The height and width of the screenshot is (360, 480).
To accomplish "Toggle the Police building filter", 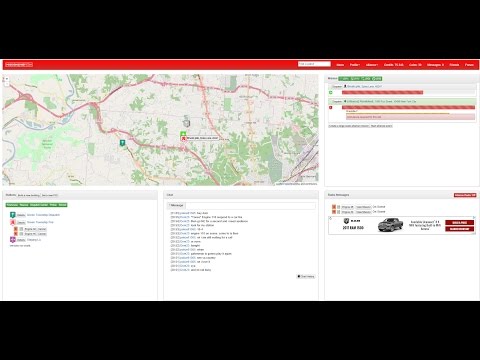I will (53, 205).
